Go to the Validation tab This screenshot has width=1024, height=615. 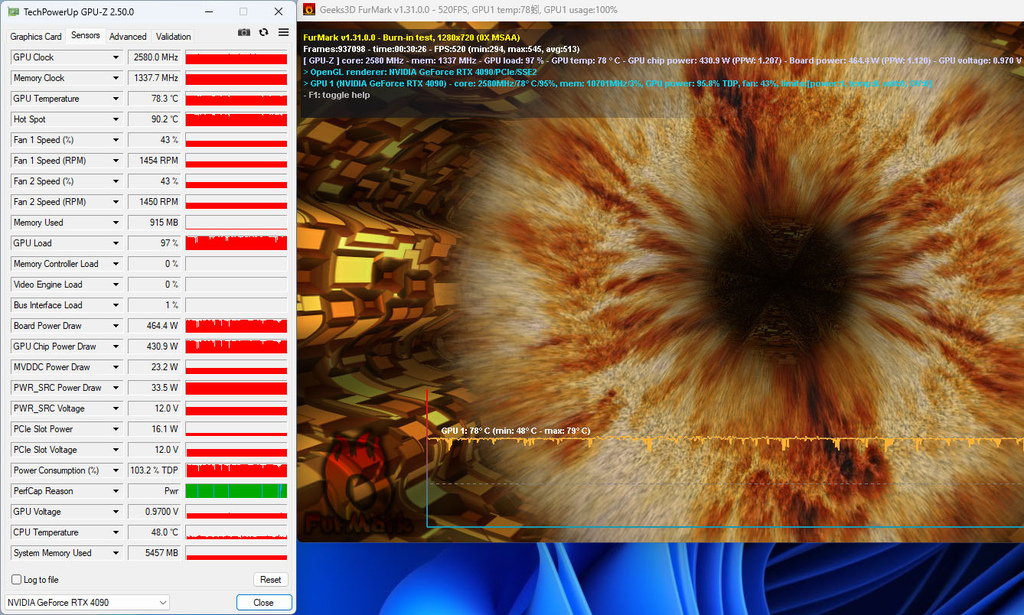click(173, 37)
